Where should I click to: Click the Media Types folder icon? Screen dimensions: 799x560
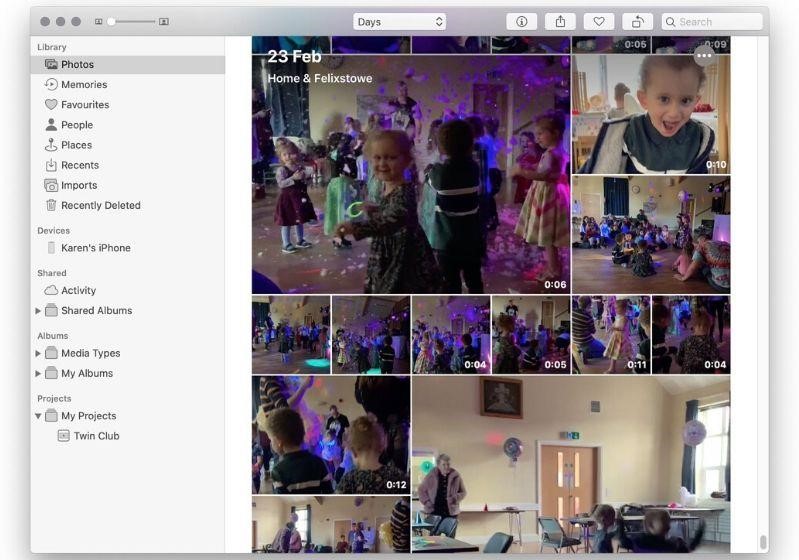(x=51, y=353)
